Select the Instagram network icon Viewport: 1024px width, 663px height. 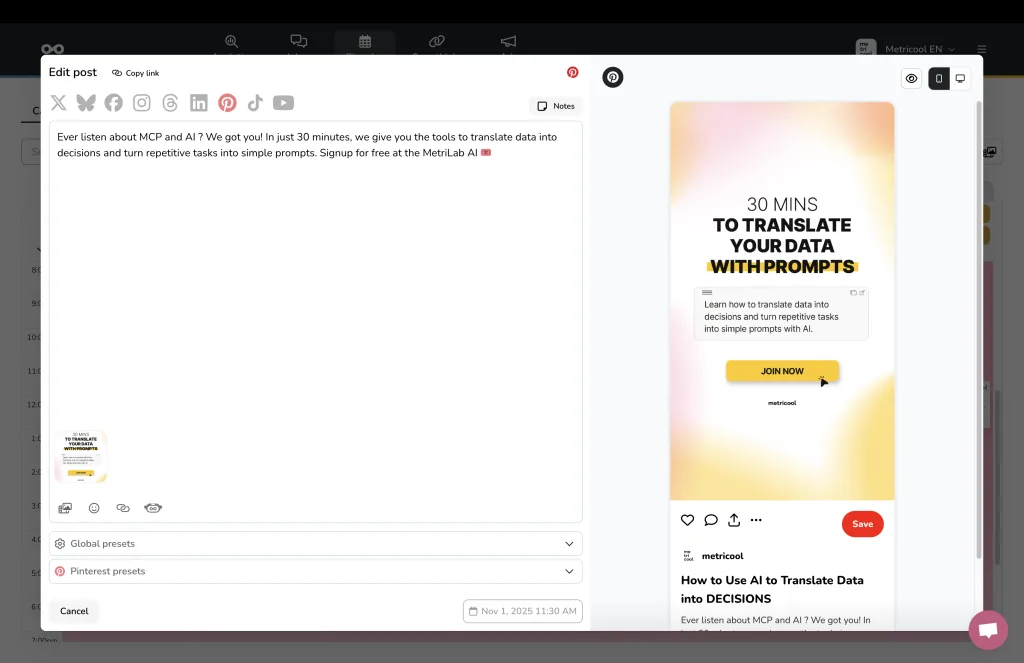(x=142, y=103)
